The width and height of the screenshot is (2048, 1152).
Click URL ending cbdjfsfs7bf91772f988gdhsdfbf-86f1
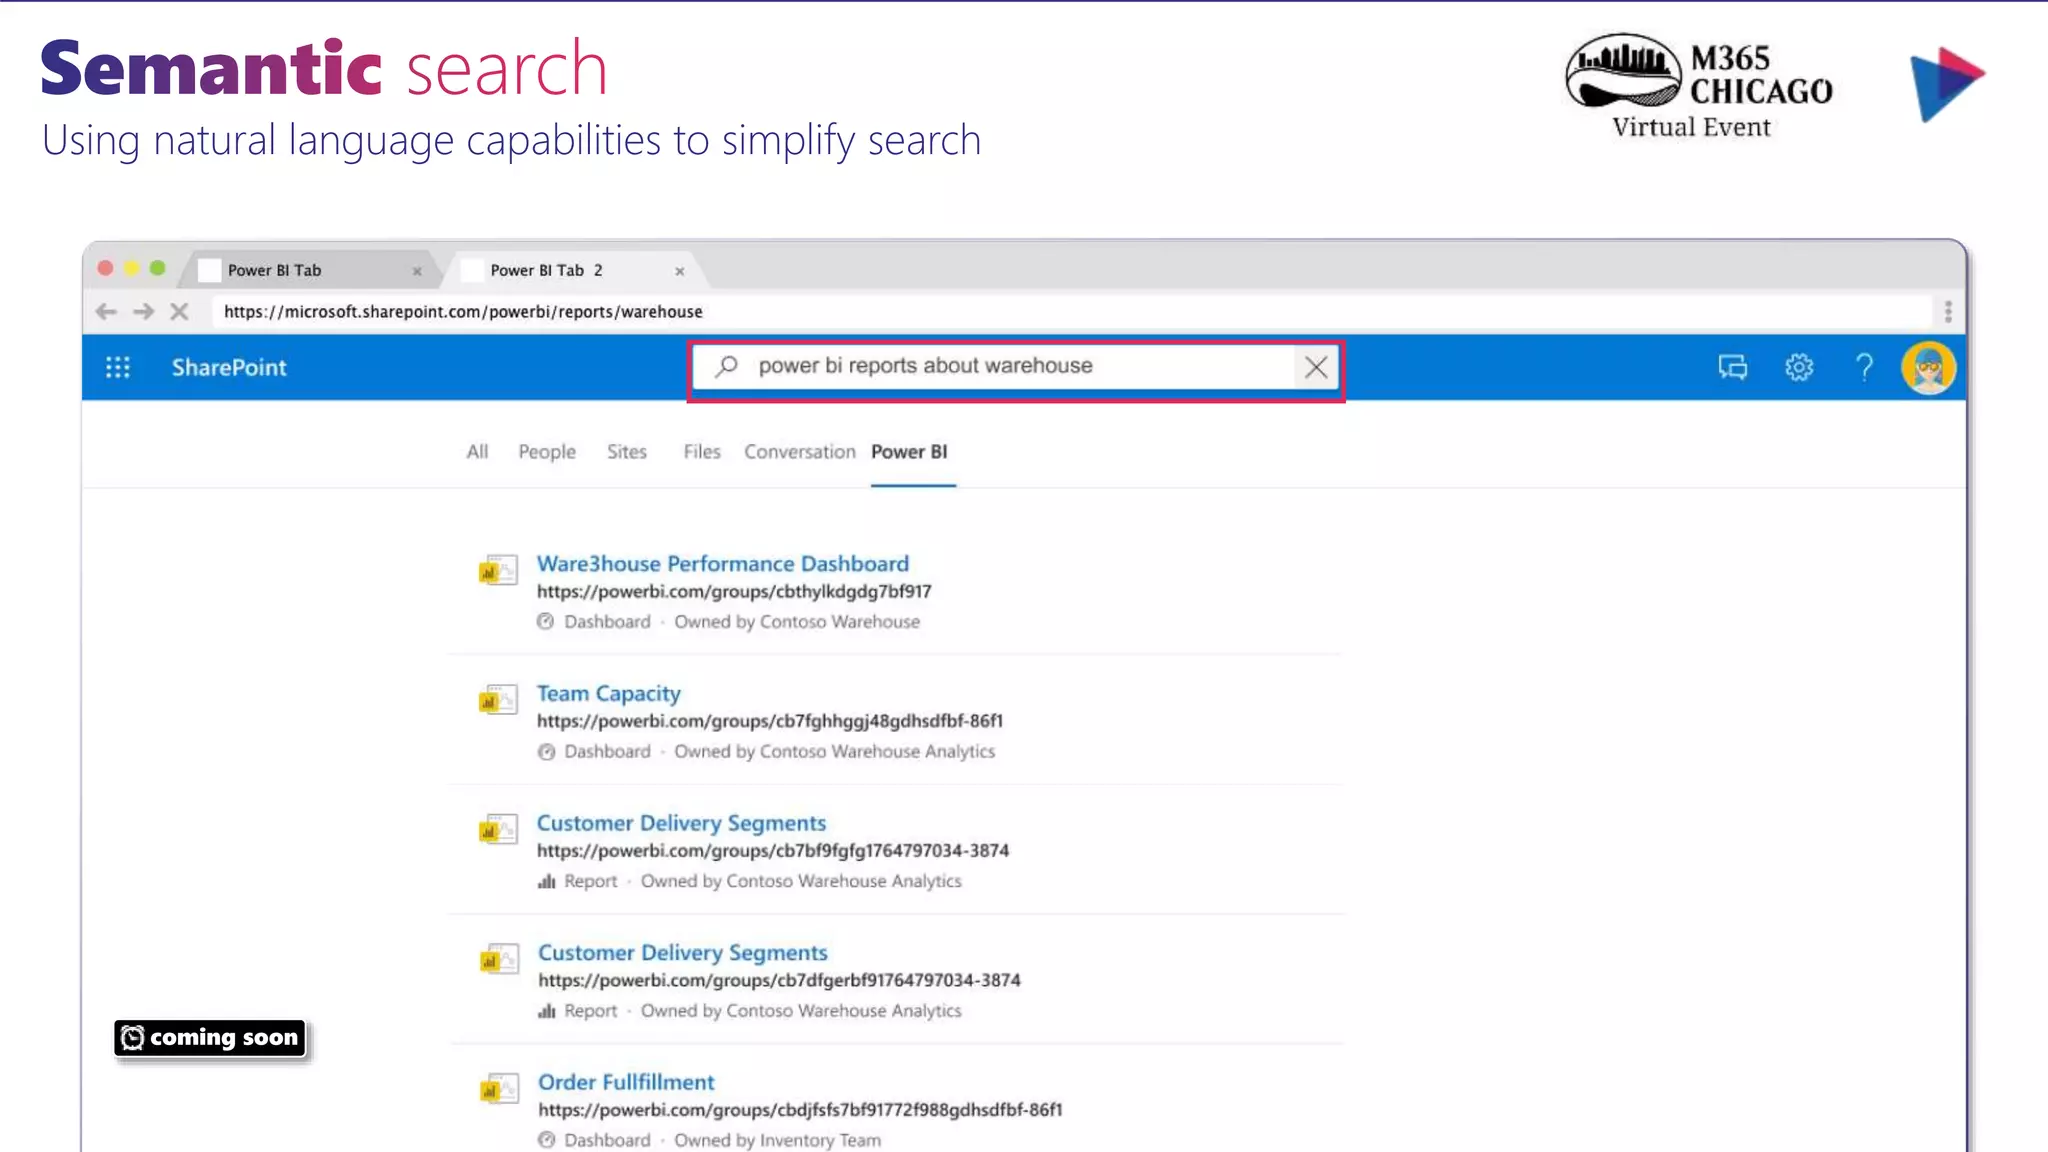pyautogui.click(x=800, y=1110)
